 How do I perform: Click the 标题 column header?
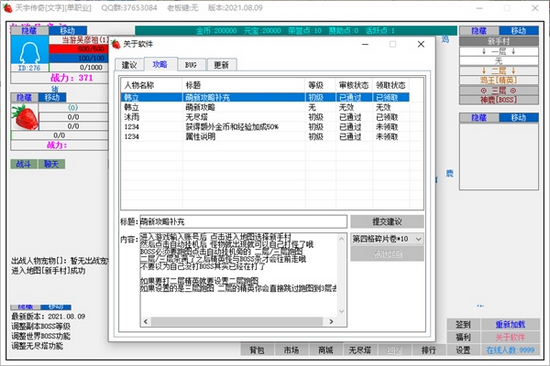pyautogui.click(x=244, y=85)
